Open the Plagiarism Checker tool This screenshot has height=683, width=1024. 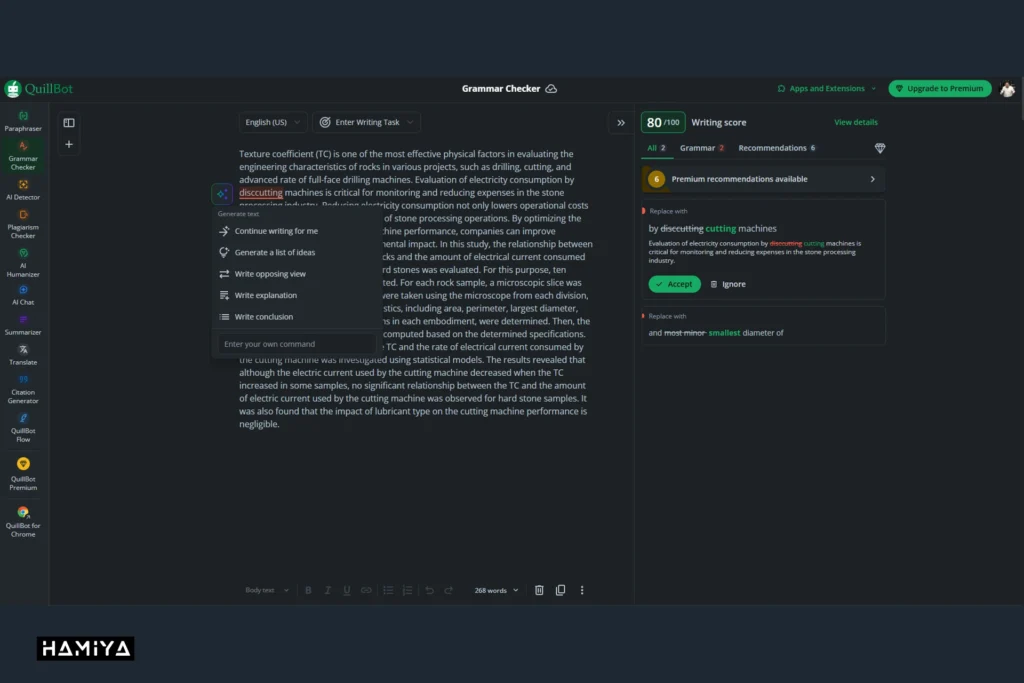[23, 225]
